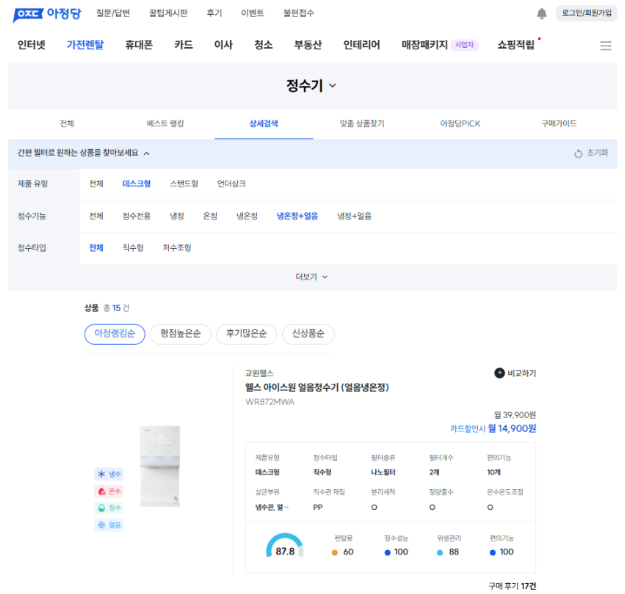
Task: Open the hamburger menu
Action: pos(605,45)
